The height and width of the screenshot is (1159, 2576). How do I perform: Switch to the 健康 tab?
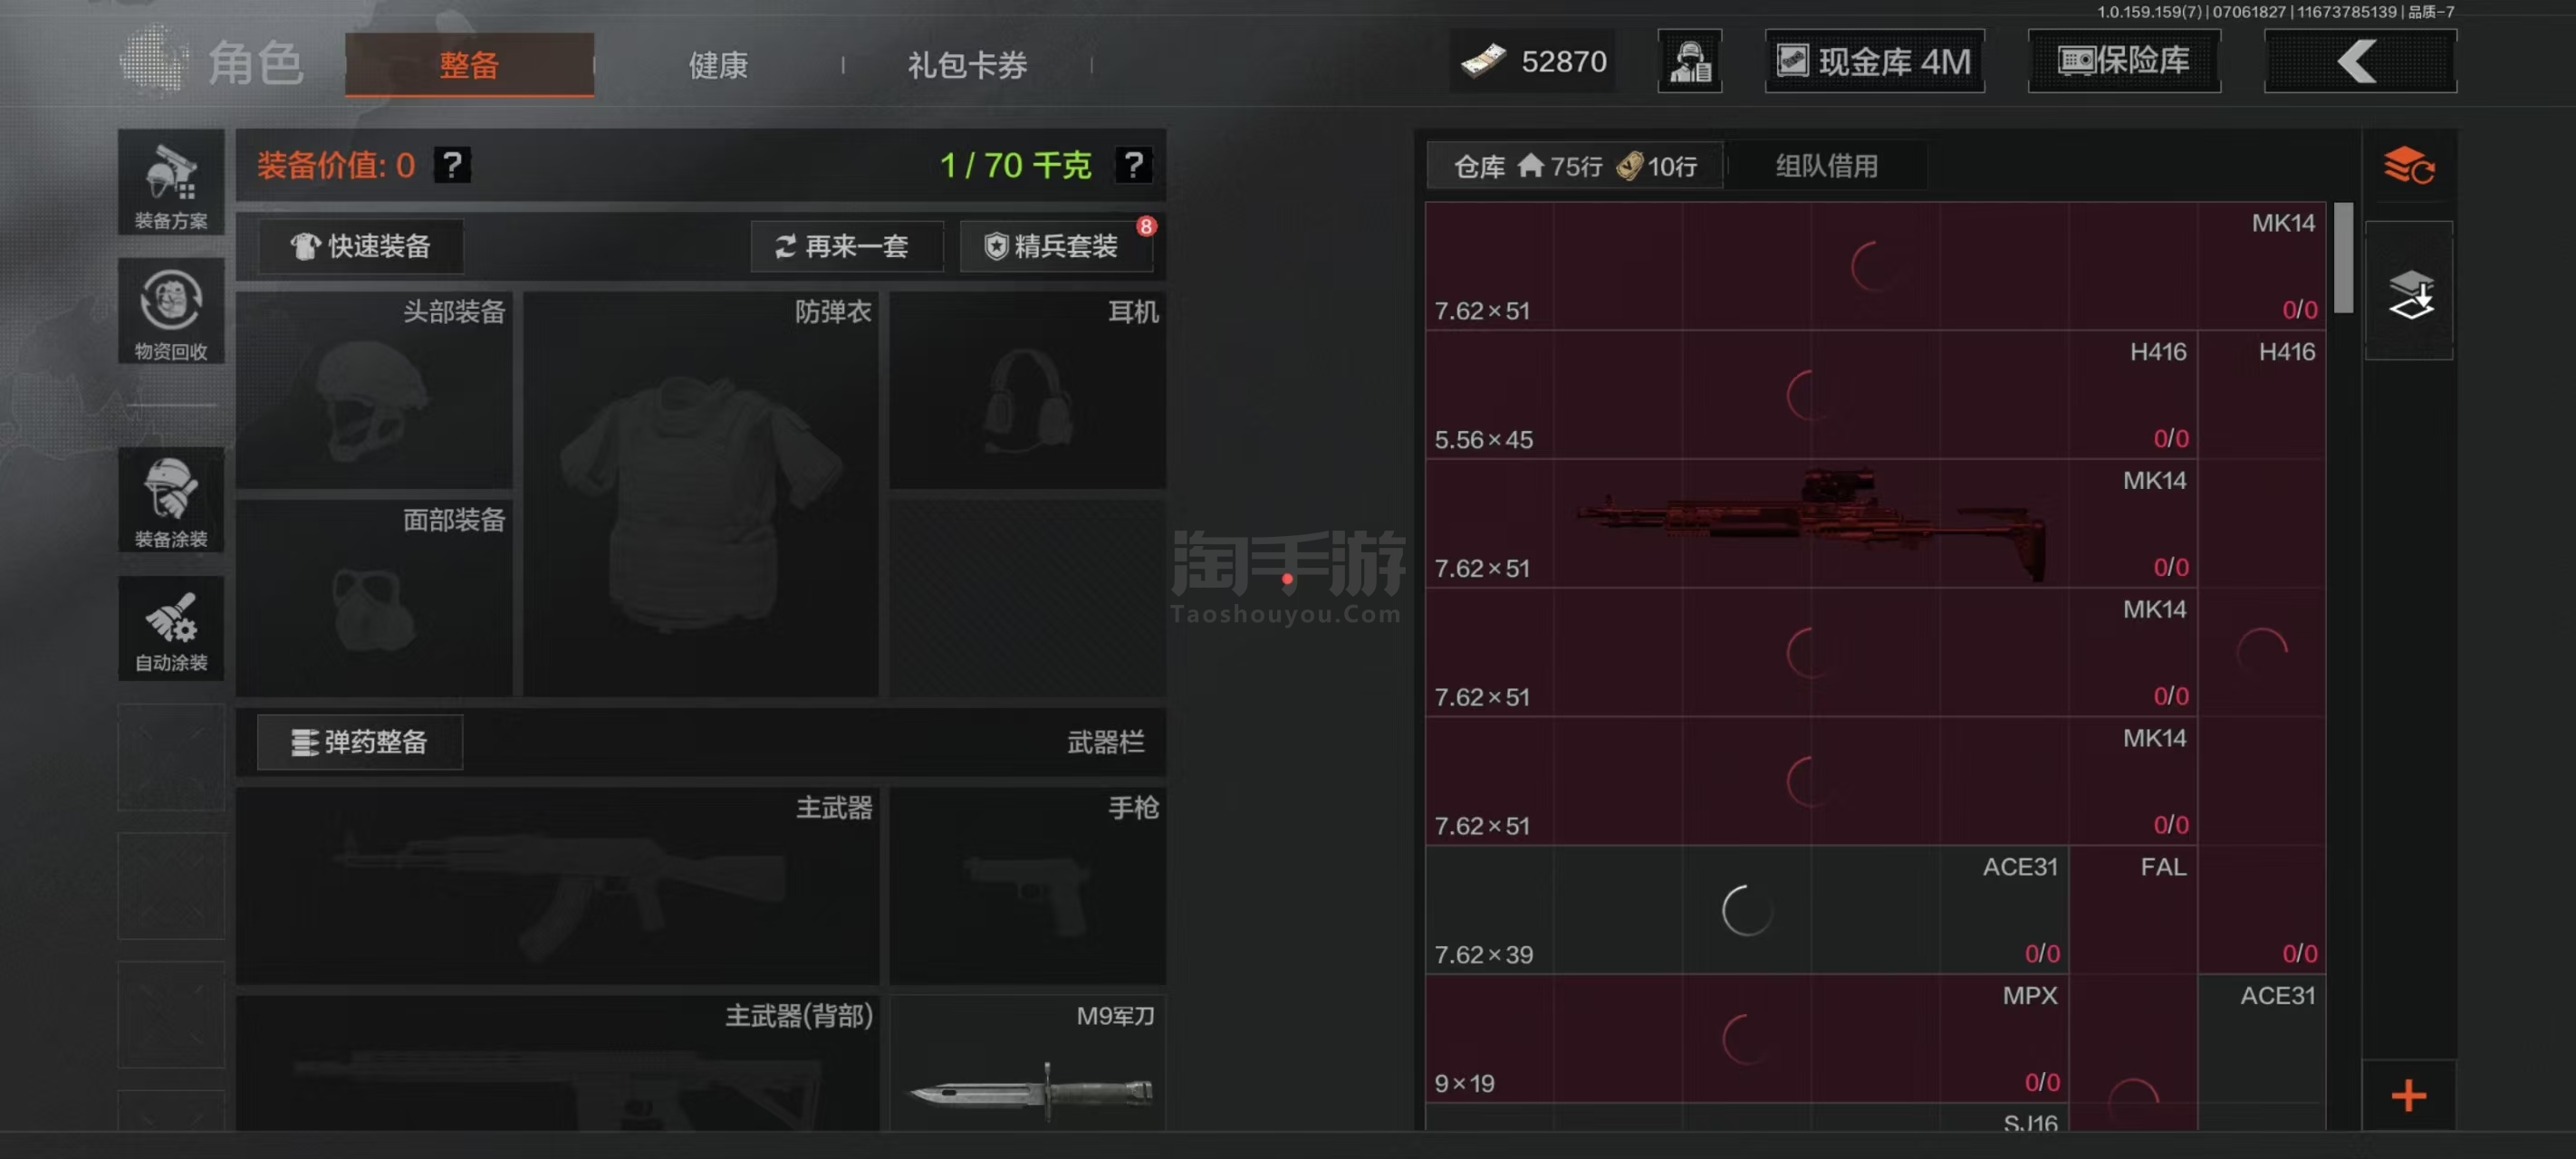pyautogui.click(x=718, y=65)
